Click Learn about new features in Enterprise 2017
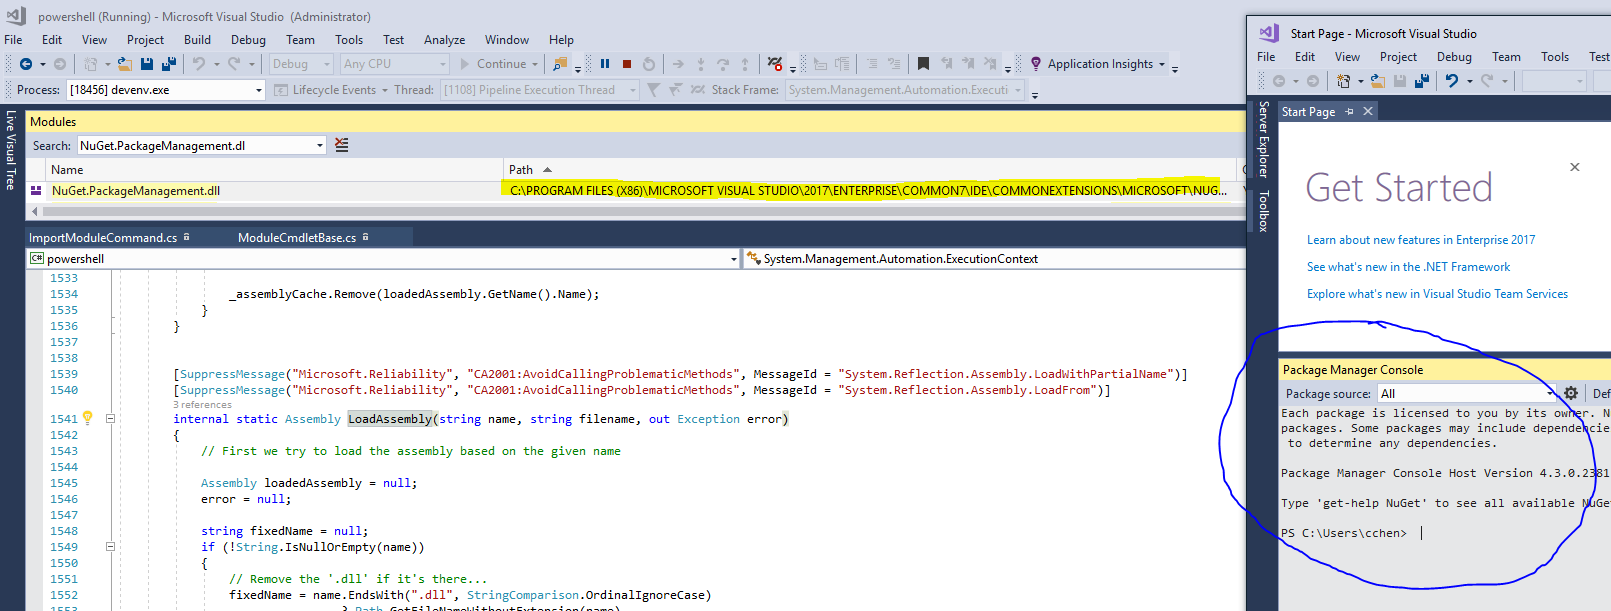This screenshot has height=611, width=1611. tap(1420, 240)
